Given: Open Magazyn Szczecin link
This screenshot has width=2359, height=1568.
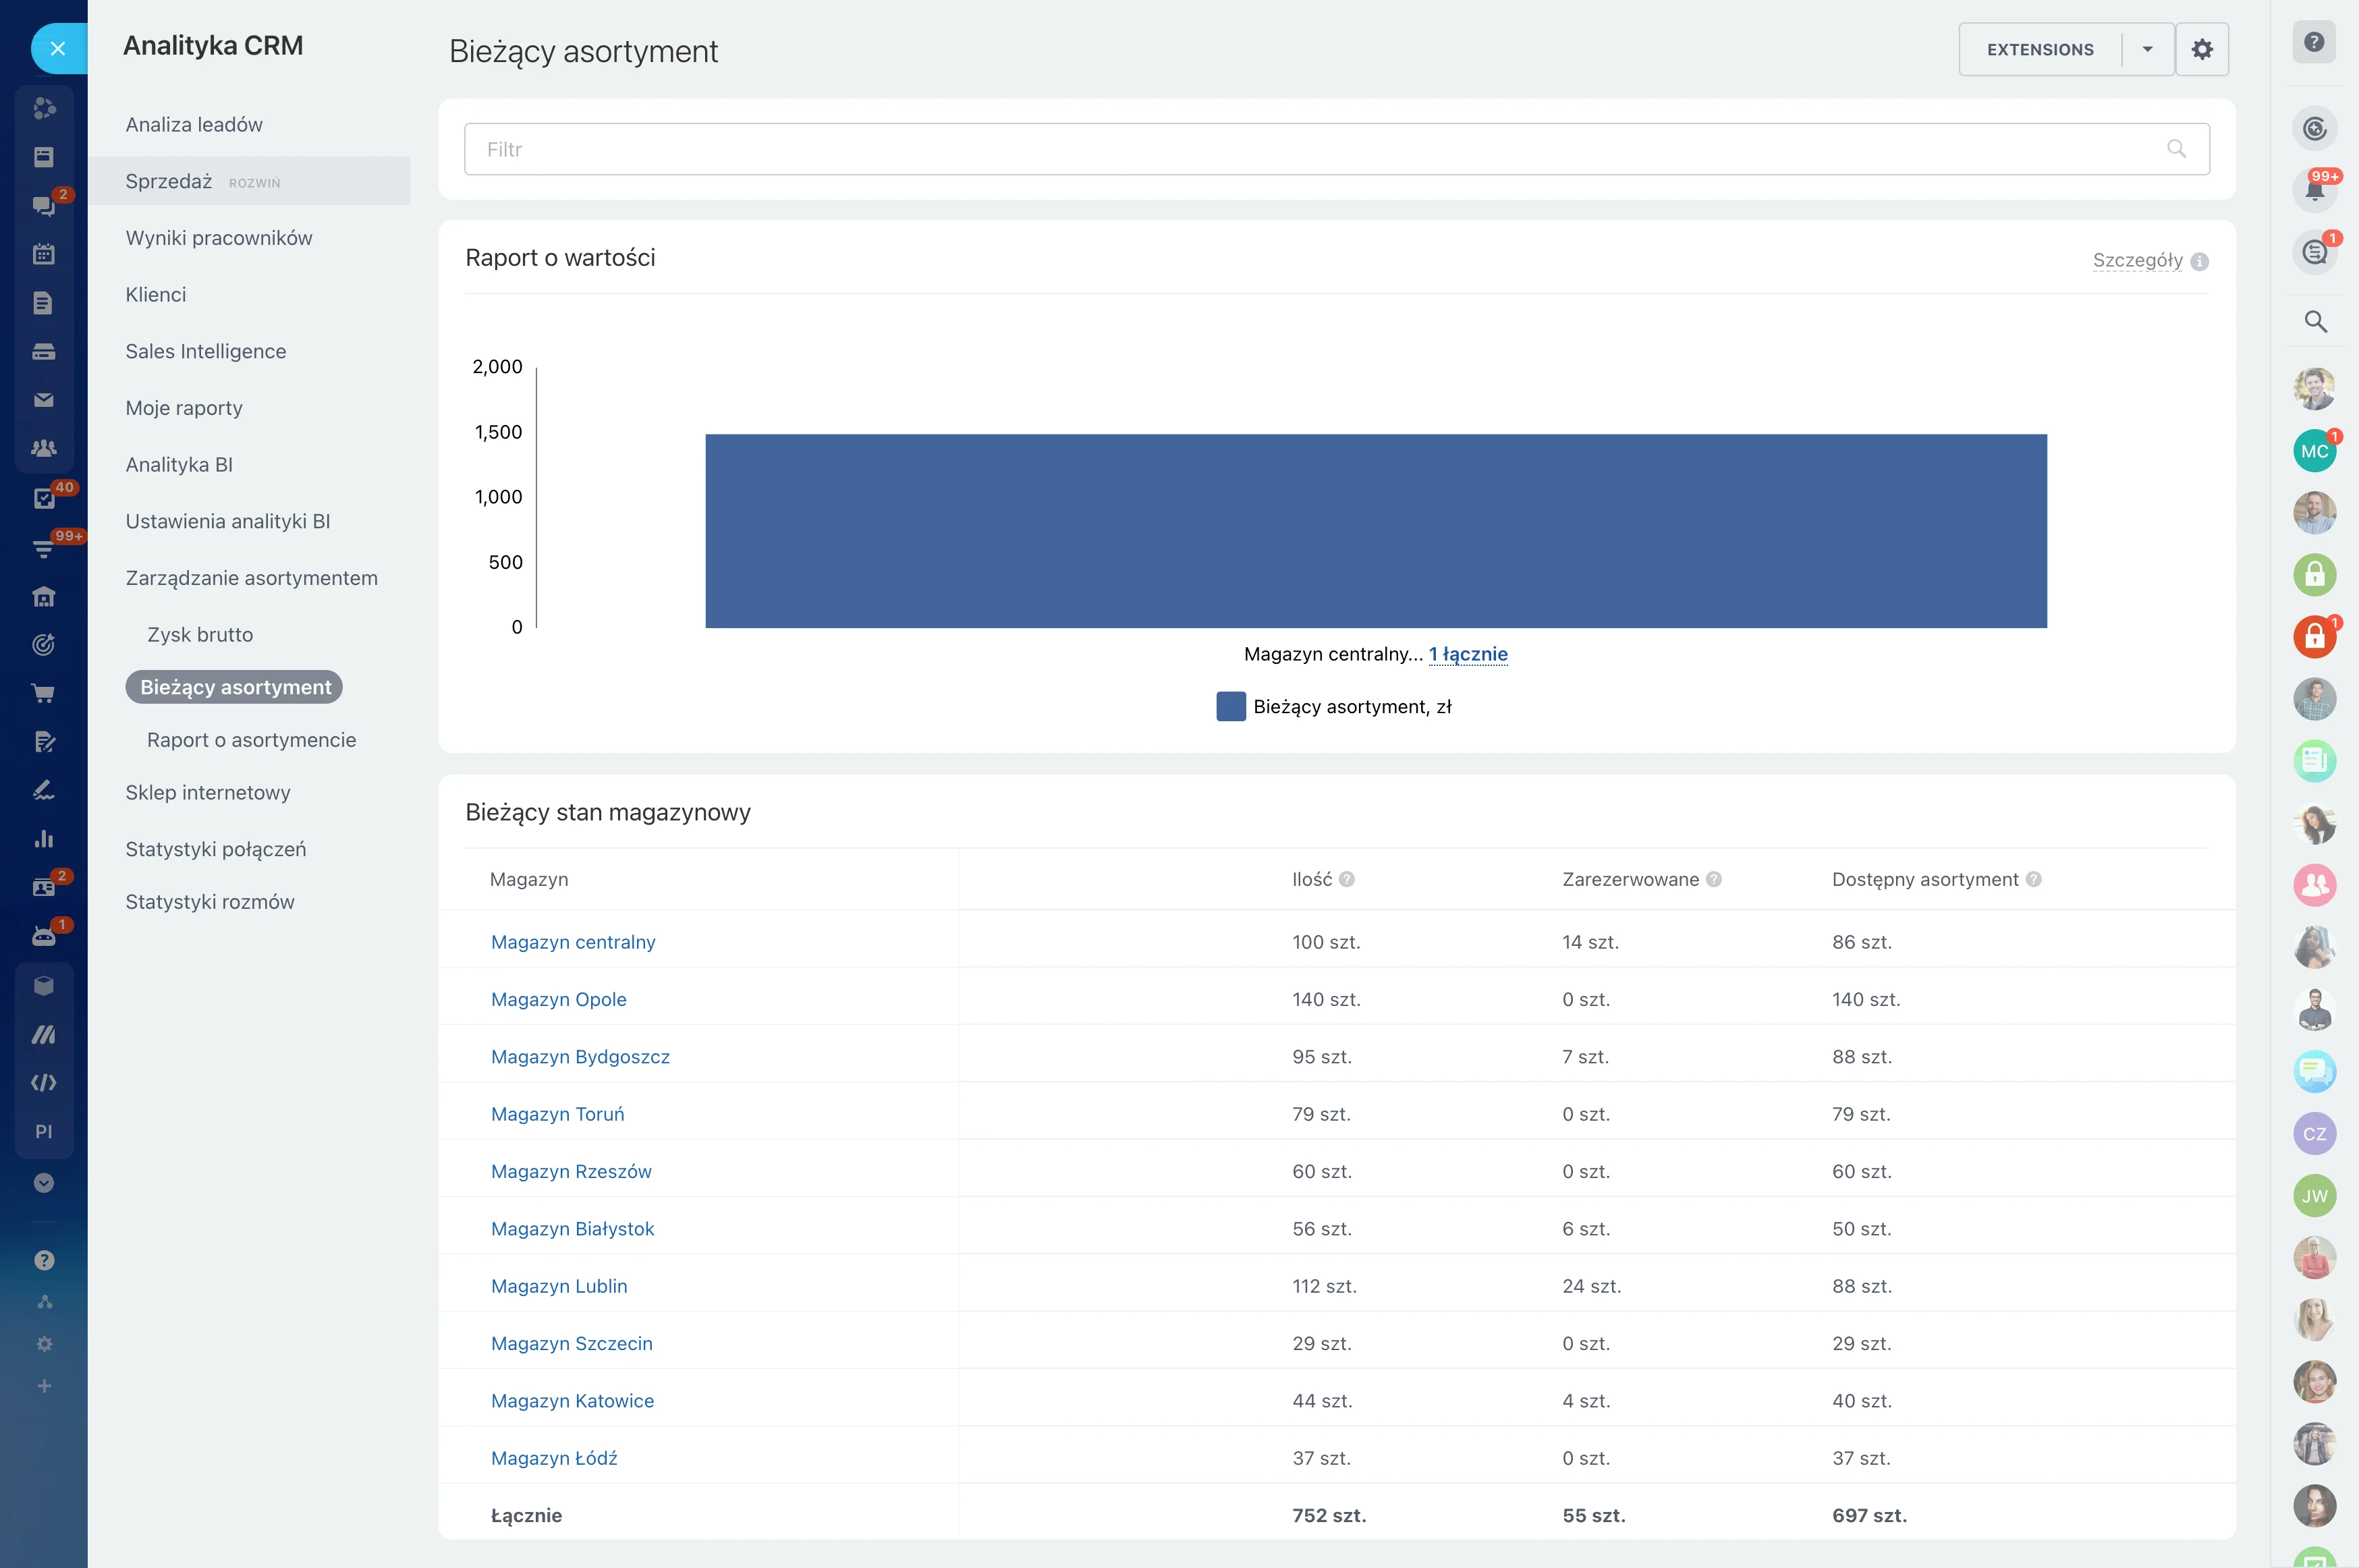Looking at the screenshot, I should [571, 1343].
